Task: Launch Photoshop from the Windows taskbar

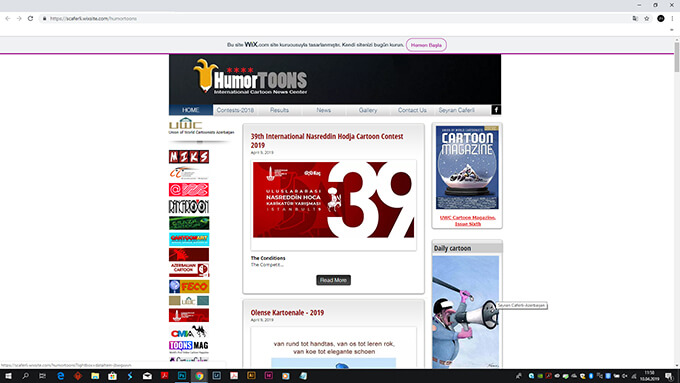Action: coord(182,376)
